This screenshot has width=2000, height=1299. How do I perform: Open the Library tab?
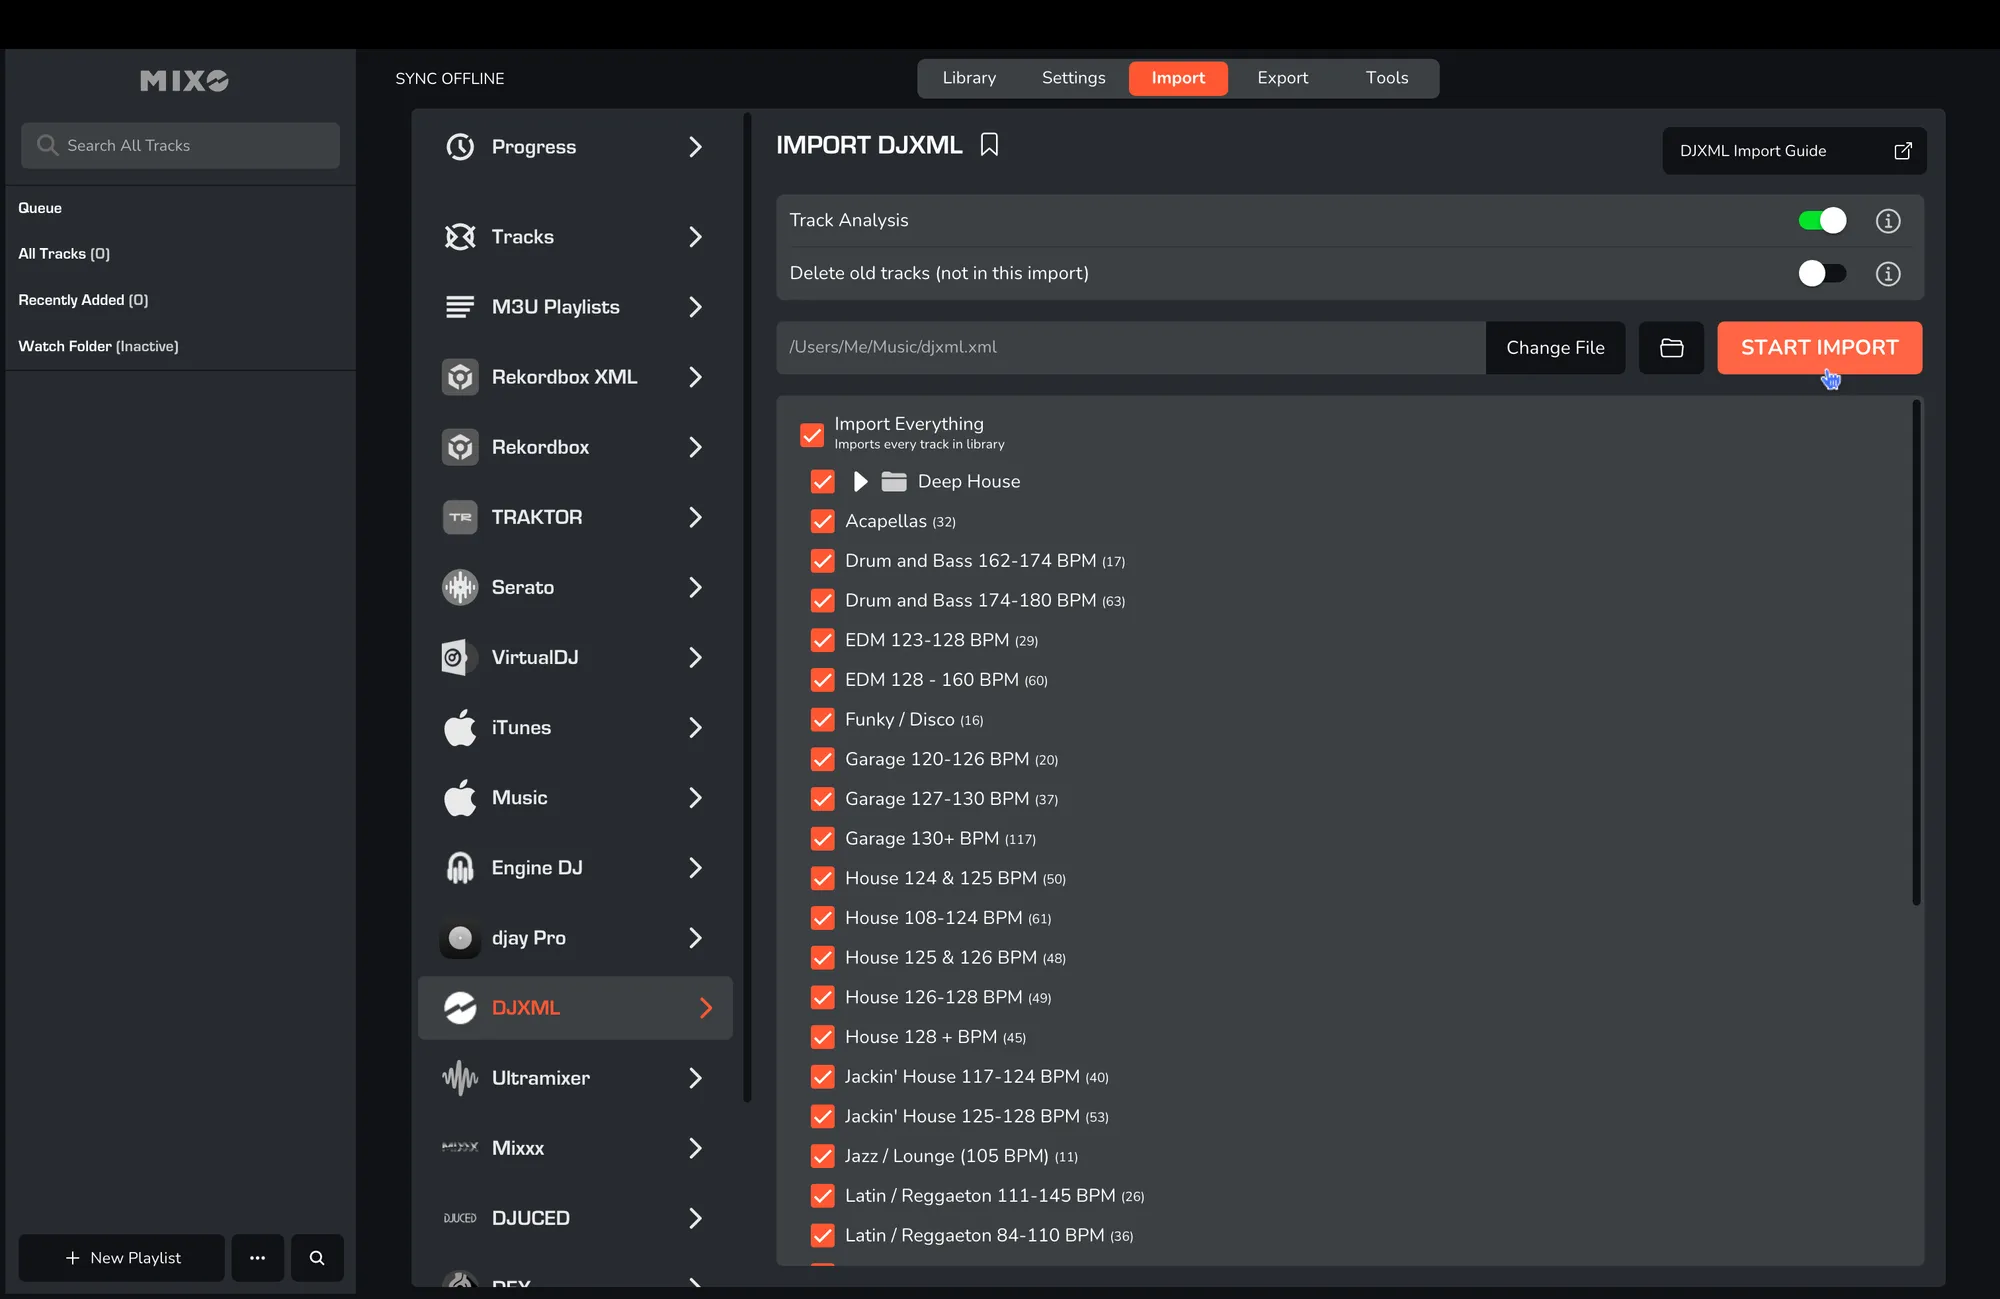[968, 78]
